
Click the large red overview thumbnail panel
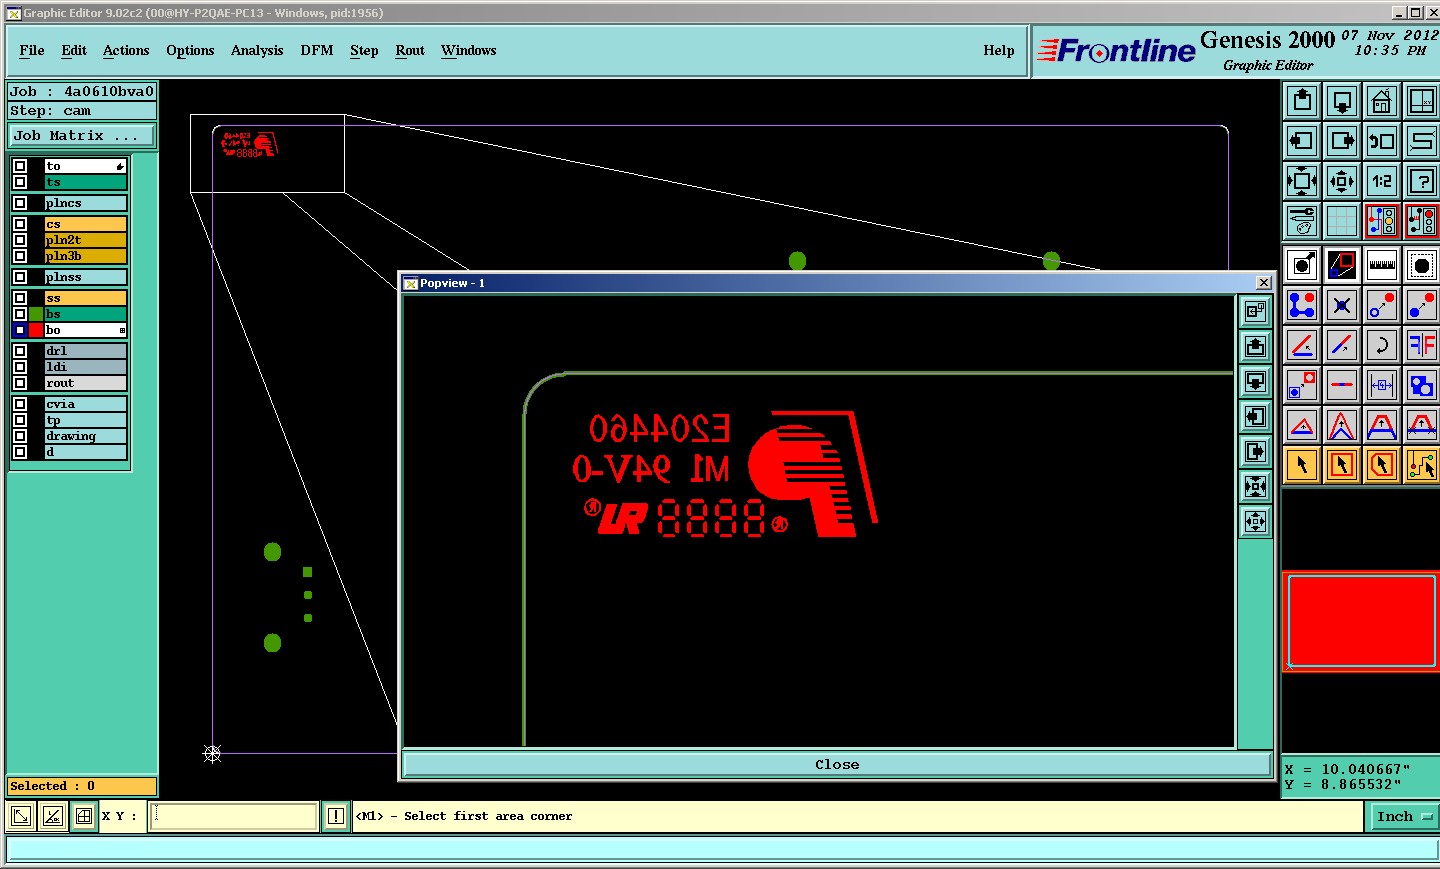point(1361,620)
